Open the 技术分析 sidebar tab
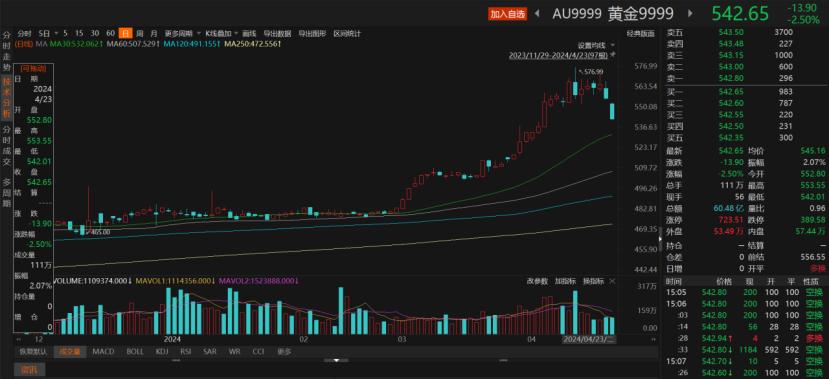This screenshot has width=829, height=380. [7, 97]
